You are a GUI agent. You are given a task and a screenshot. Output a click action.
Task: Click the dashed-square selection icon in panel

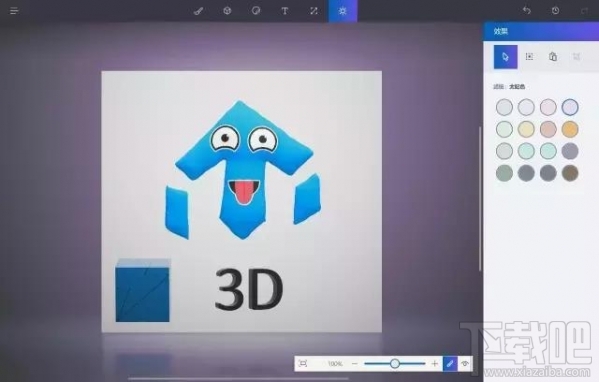(529, 57)
